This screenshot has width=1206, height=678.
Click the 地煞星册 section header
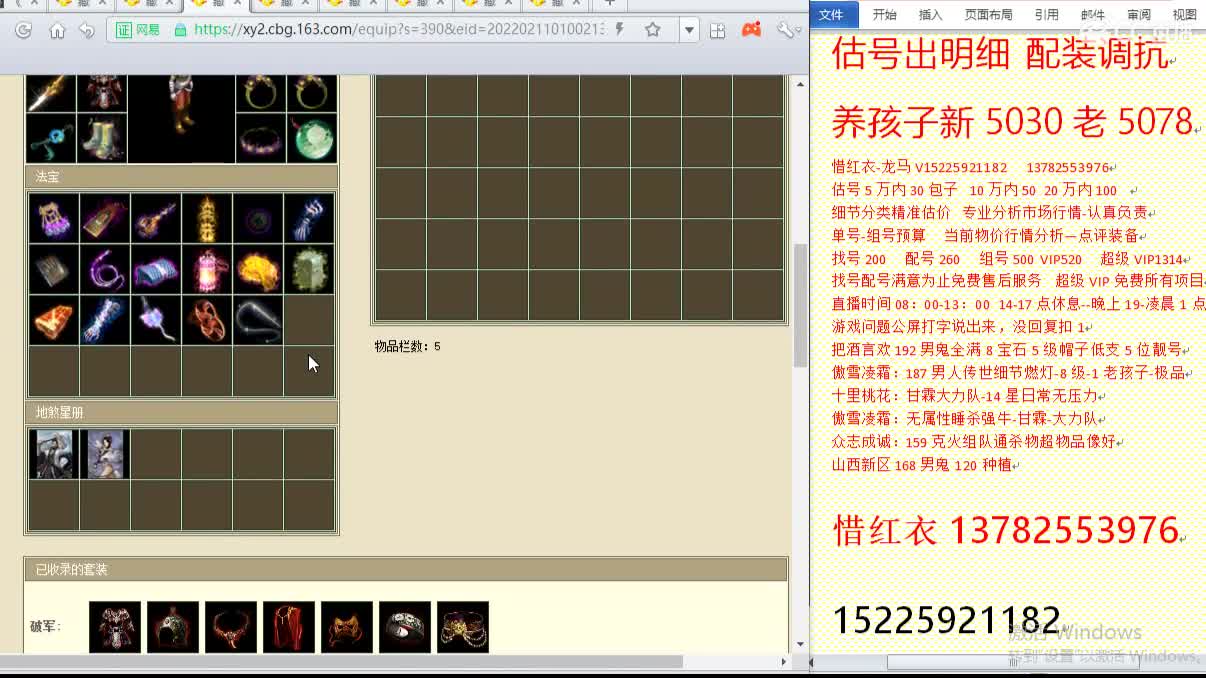pos(181,412)
